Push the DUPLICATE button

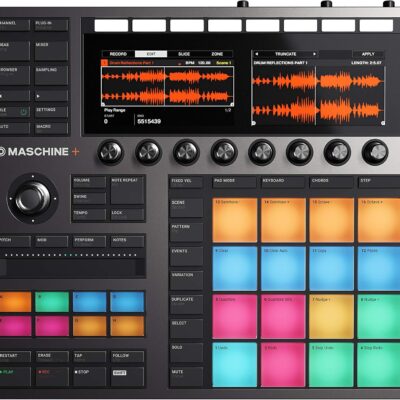point(186,305)
